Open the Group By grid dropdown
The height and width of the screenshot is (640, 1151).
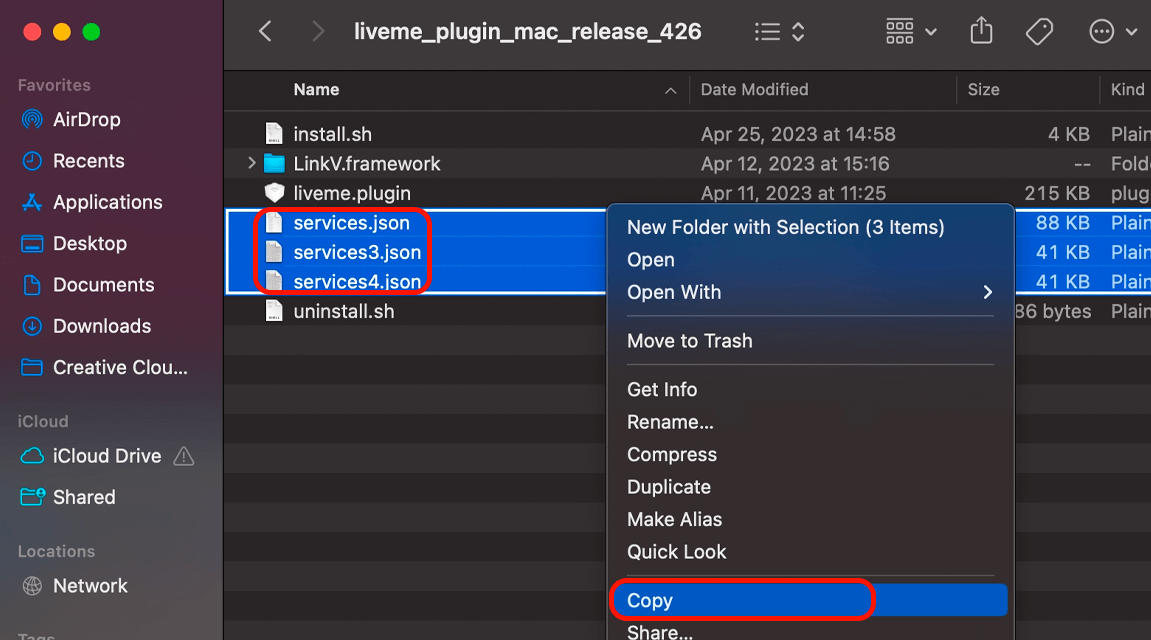911,32
